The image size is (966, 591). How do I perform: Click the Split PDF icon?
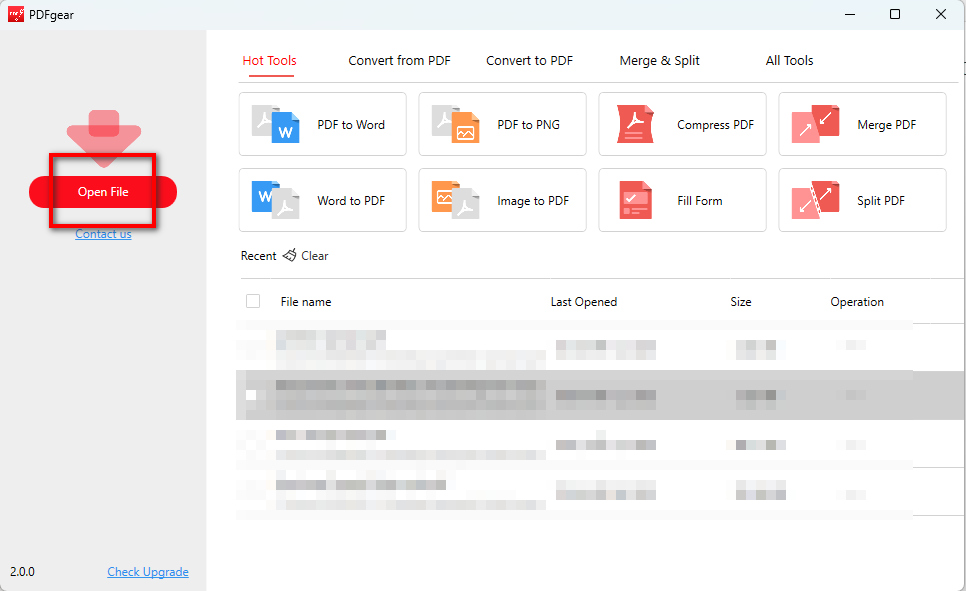(x=815, y=200)
